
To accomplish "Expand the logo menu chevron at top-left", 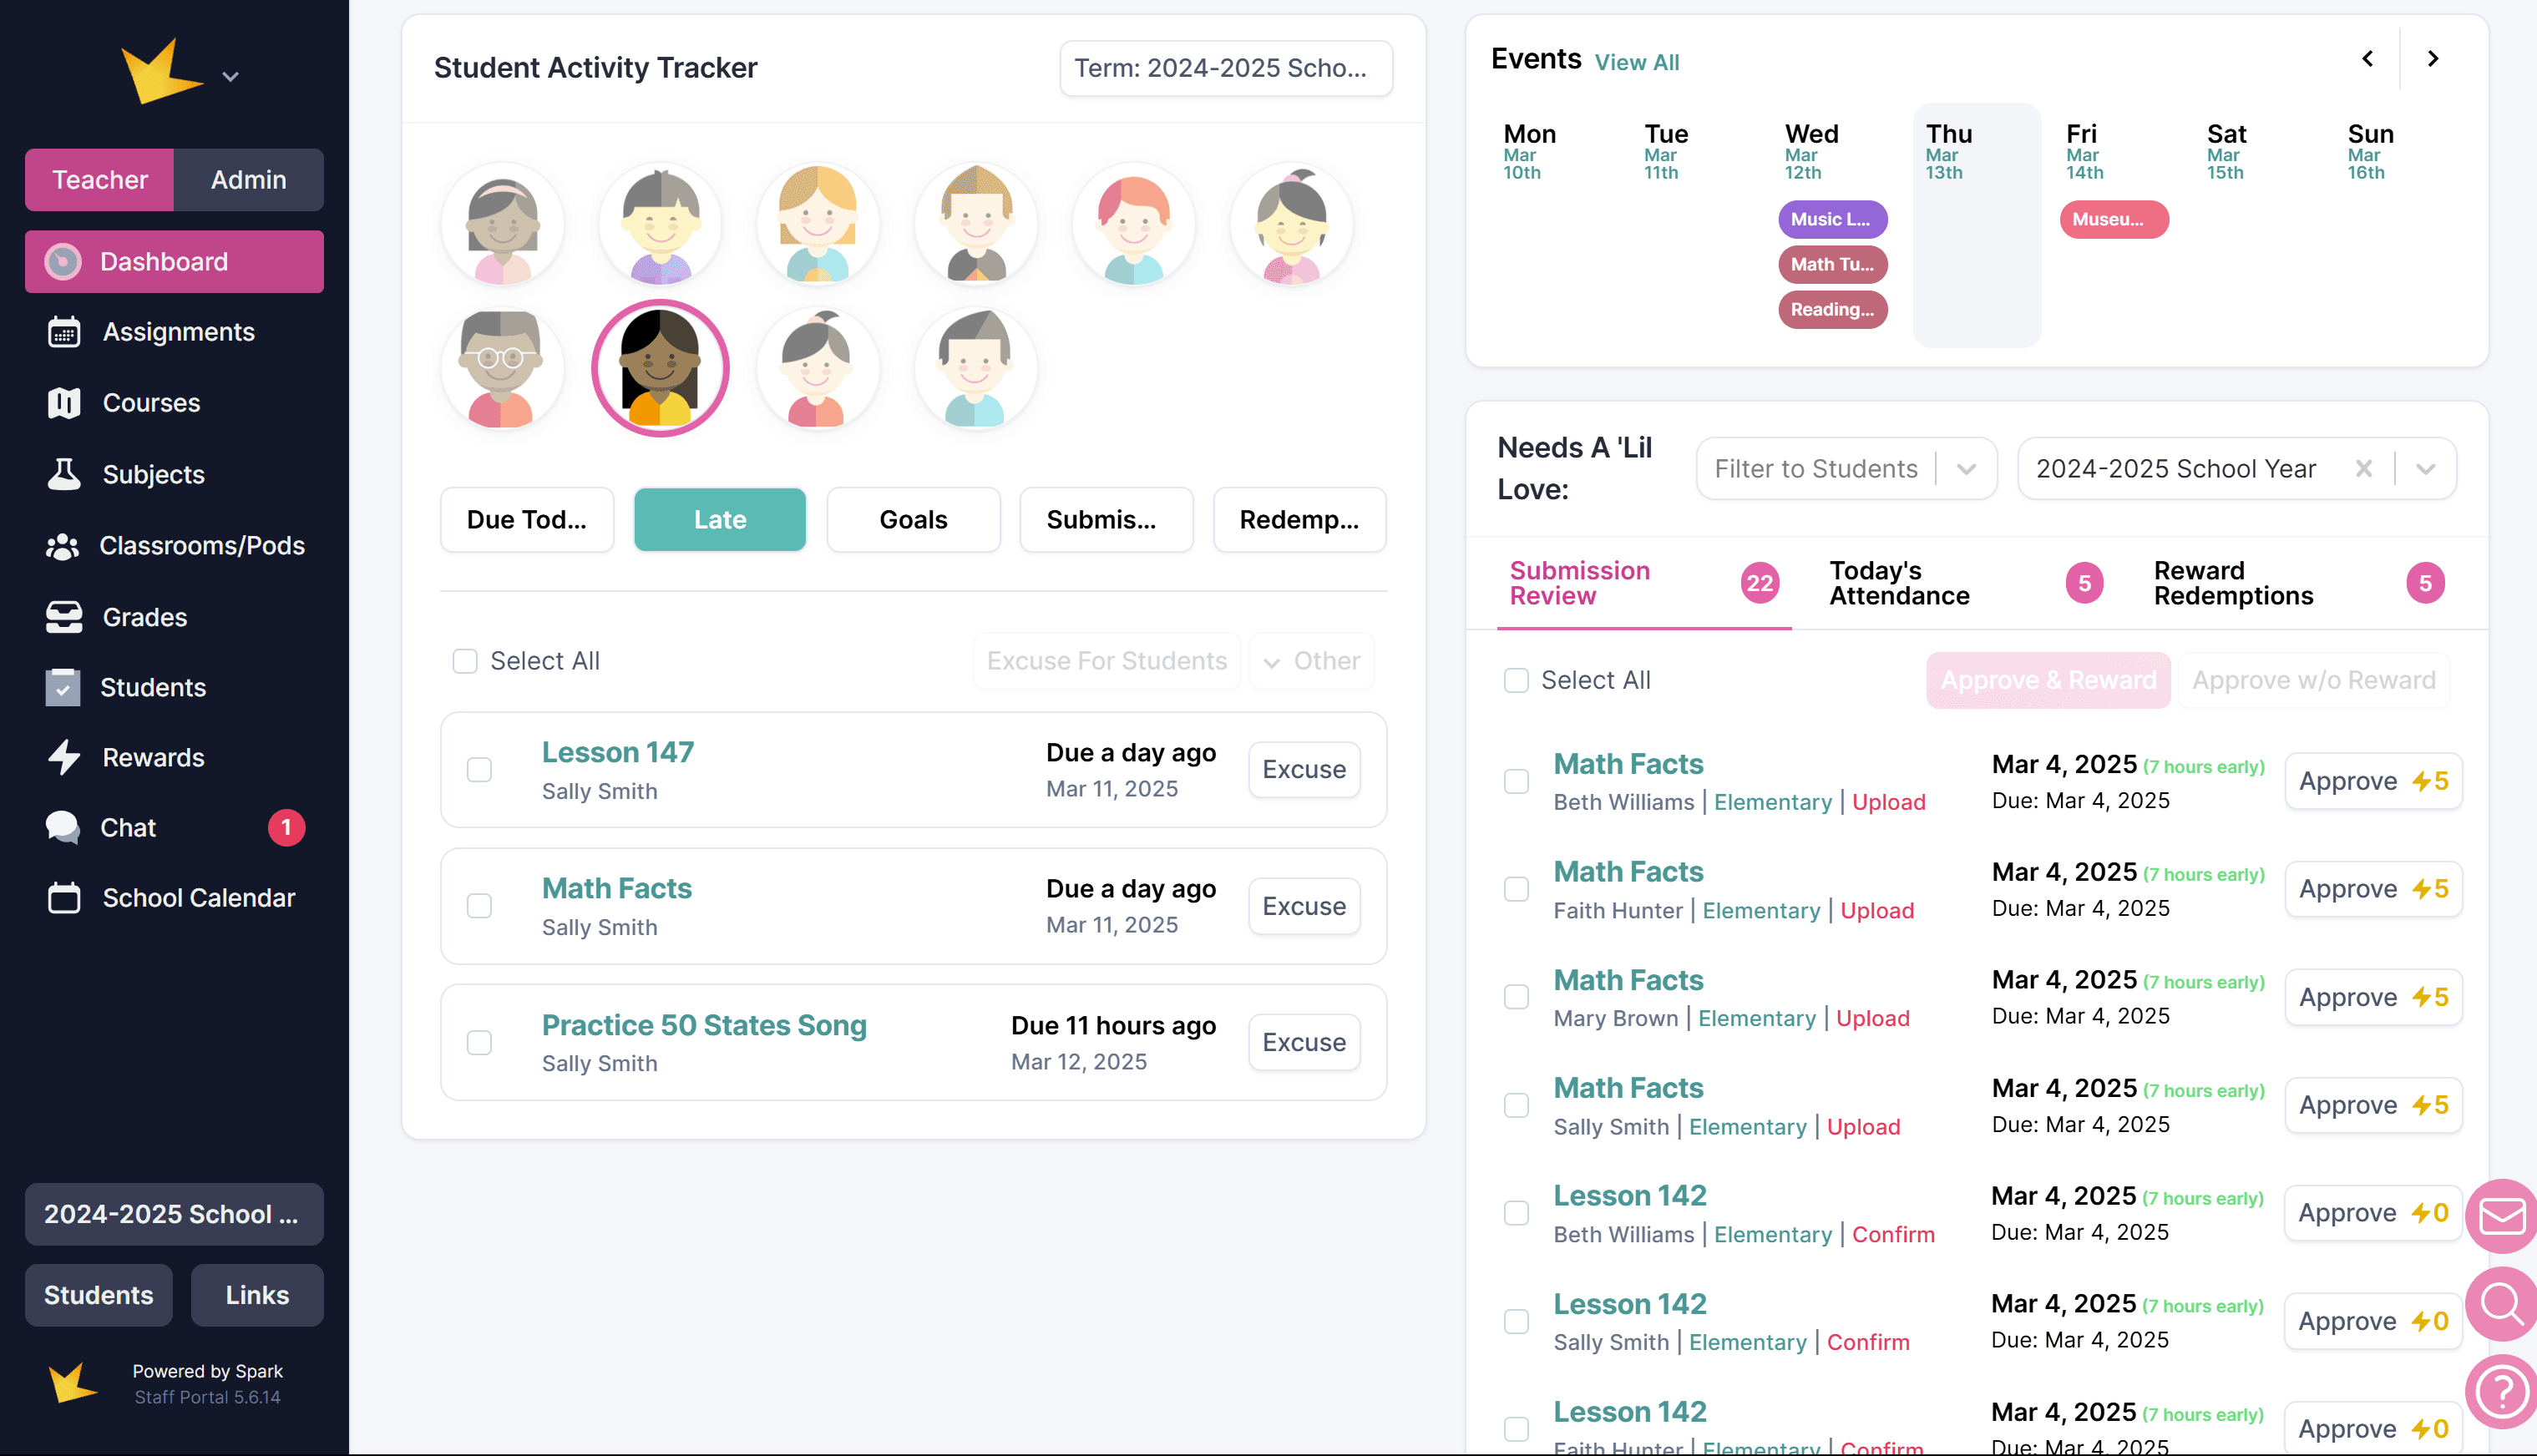I will click(x=230, y=77).
